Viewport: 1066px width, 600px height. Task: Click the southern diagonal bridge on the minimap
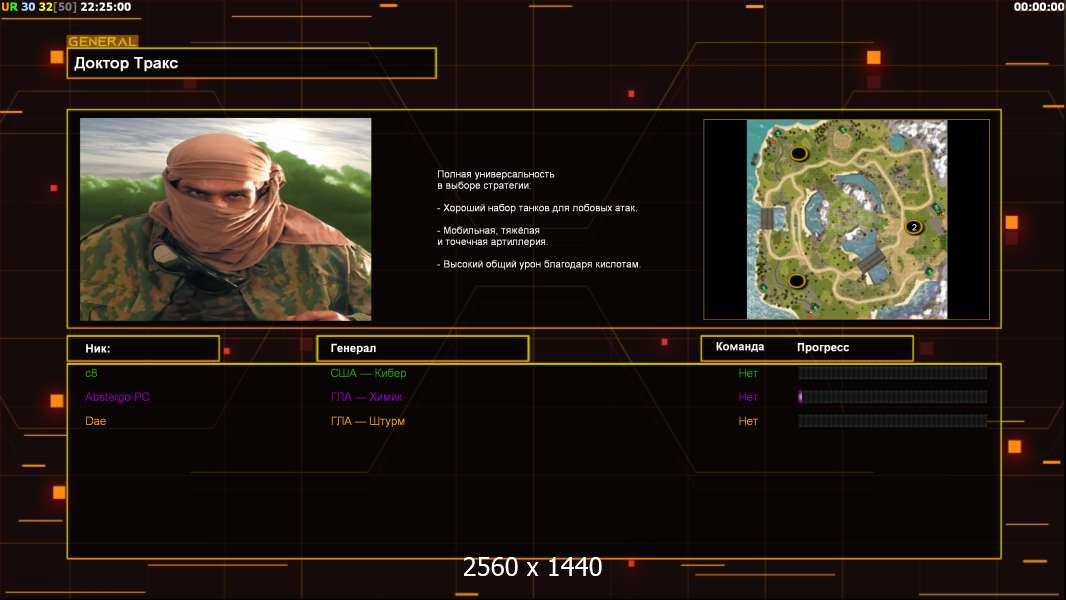pos(872,263)
